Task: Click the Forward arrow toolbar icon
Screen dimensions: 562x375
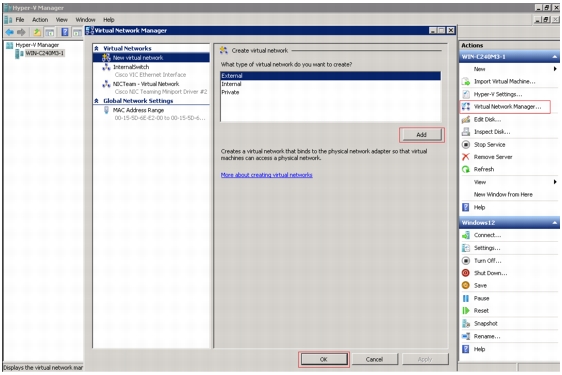Action: point(21,32)
